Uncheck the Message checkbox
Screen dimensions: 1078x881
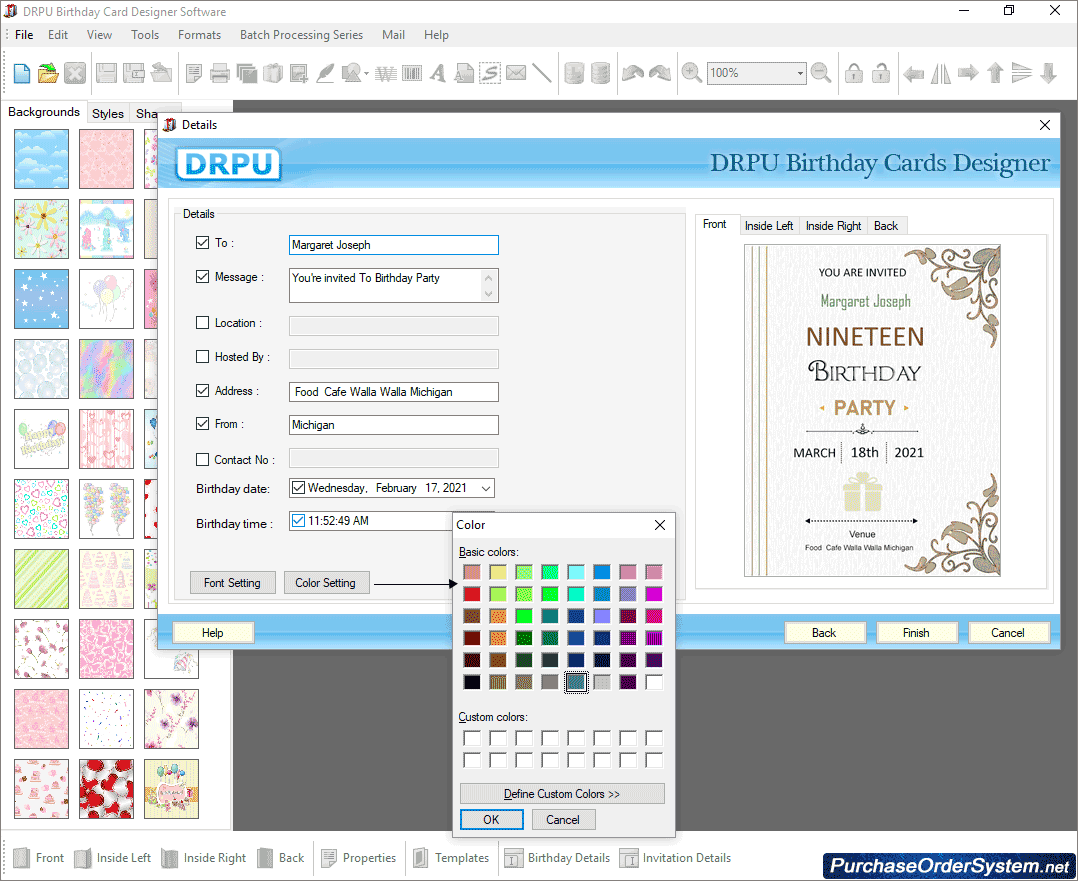(x=202, y=276)
